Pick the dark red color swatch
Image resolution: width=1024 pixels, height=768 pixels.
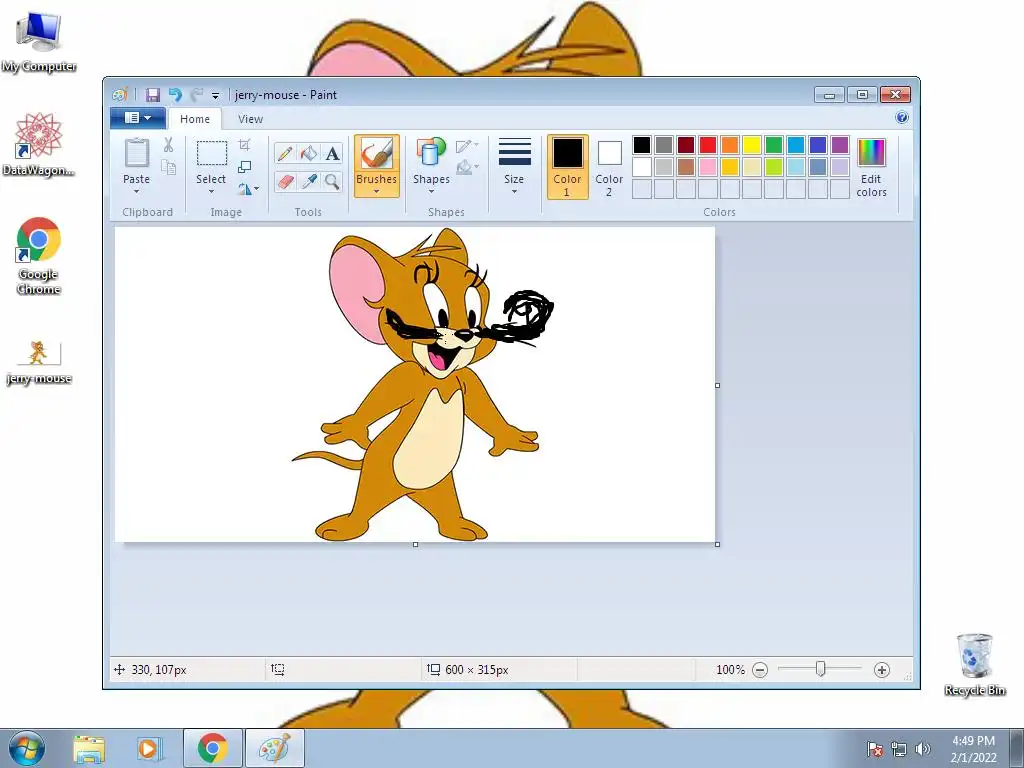point(686,145)
